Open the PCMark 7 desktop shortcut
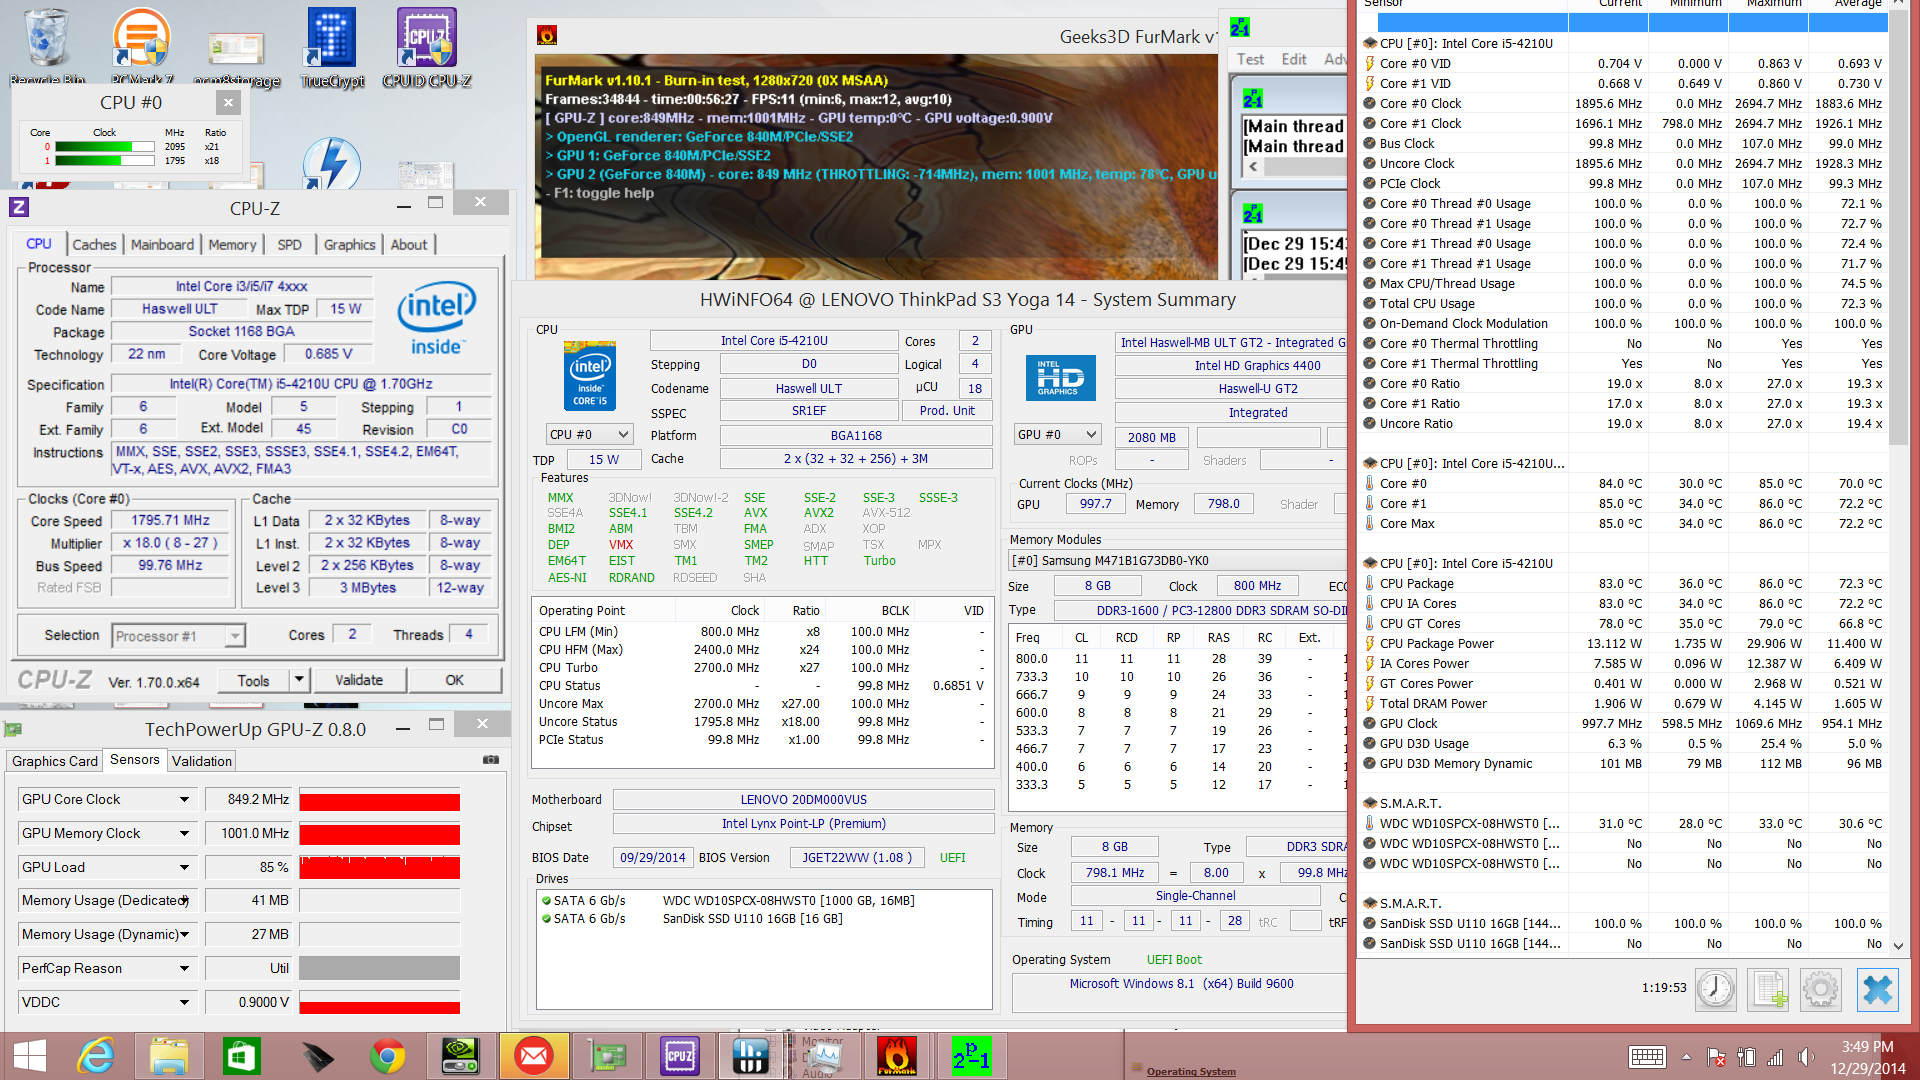 142,45
